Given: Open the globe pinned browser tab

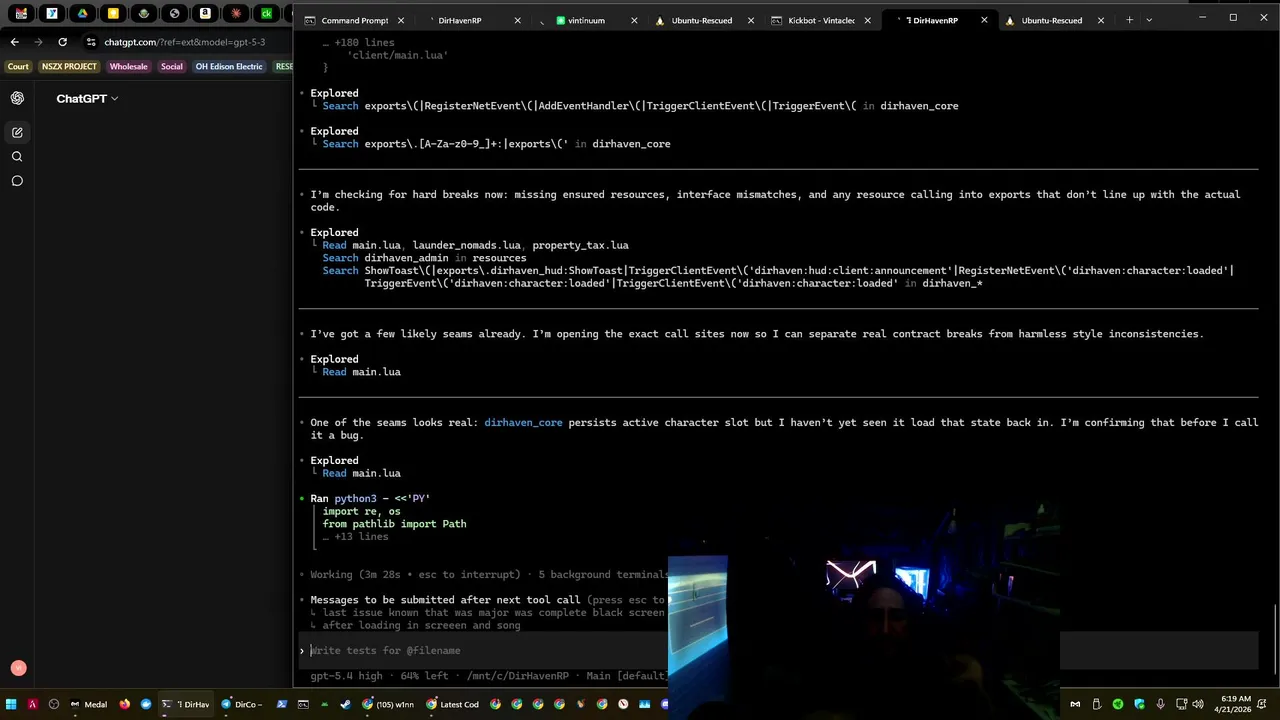Looking at the screenshot, I should [174, 14].
